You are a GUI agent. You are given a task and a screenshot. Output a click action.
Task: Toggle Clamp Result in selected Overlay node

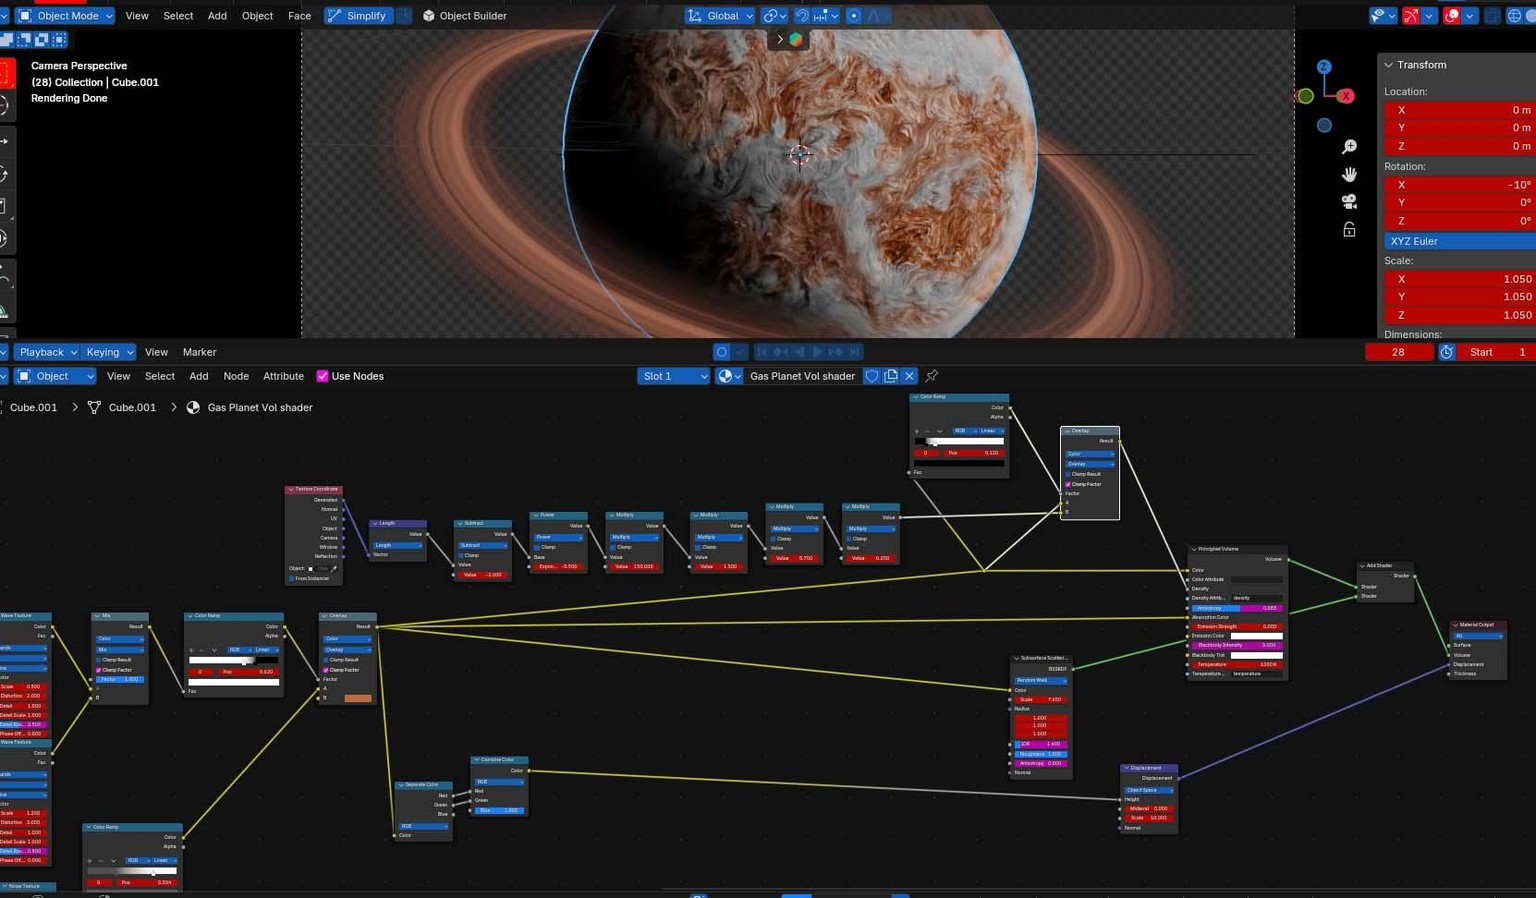pos(1068,474)
